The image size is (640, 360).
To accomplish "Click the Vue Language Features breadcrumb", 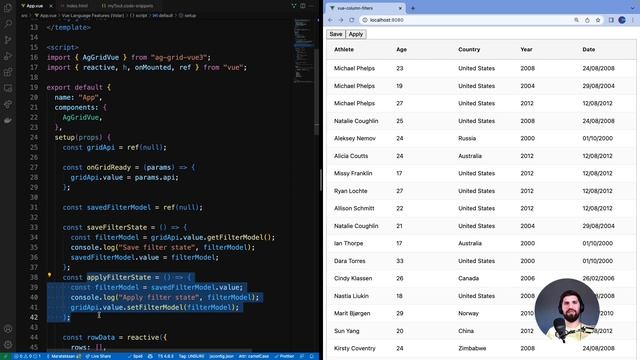I will (93, 16).
